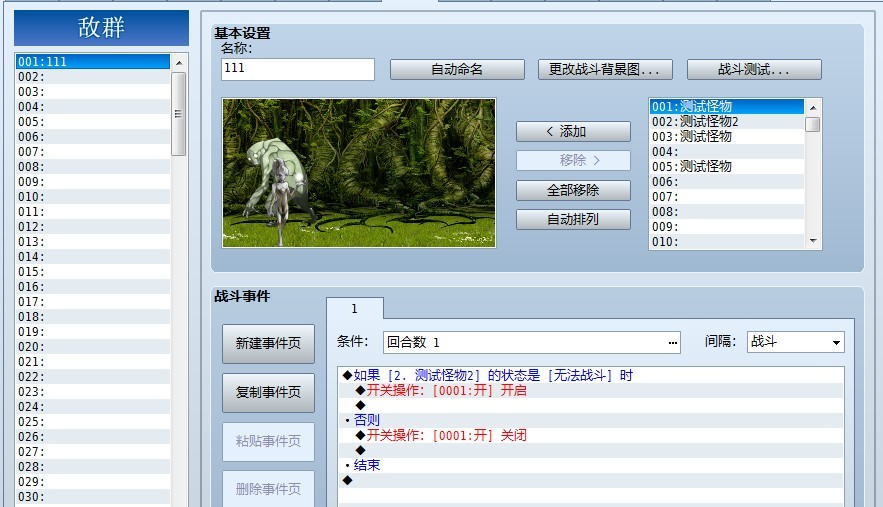
Task: Select the 结束 line
Action: point(590,465)
